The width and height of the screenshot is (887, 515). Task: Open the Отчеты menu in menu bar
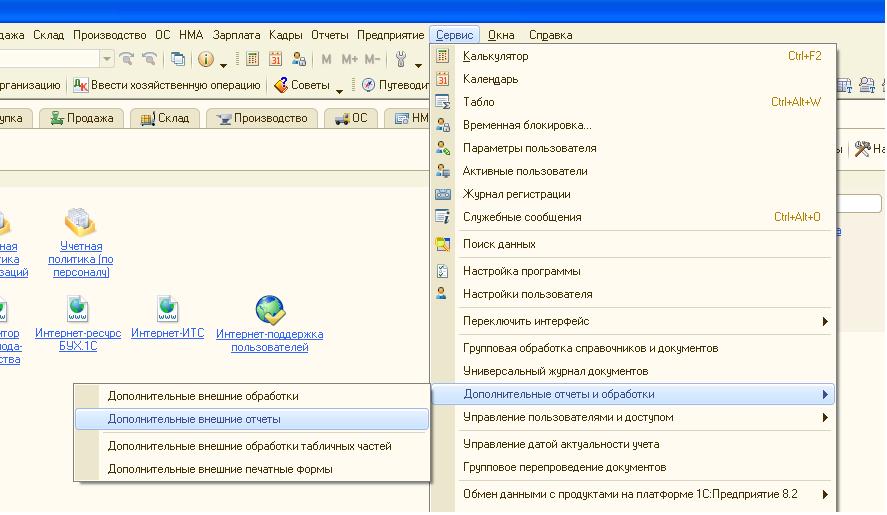(329, 35)
